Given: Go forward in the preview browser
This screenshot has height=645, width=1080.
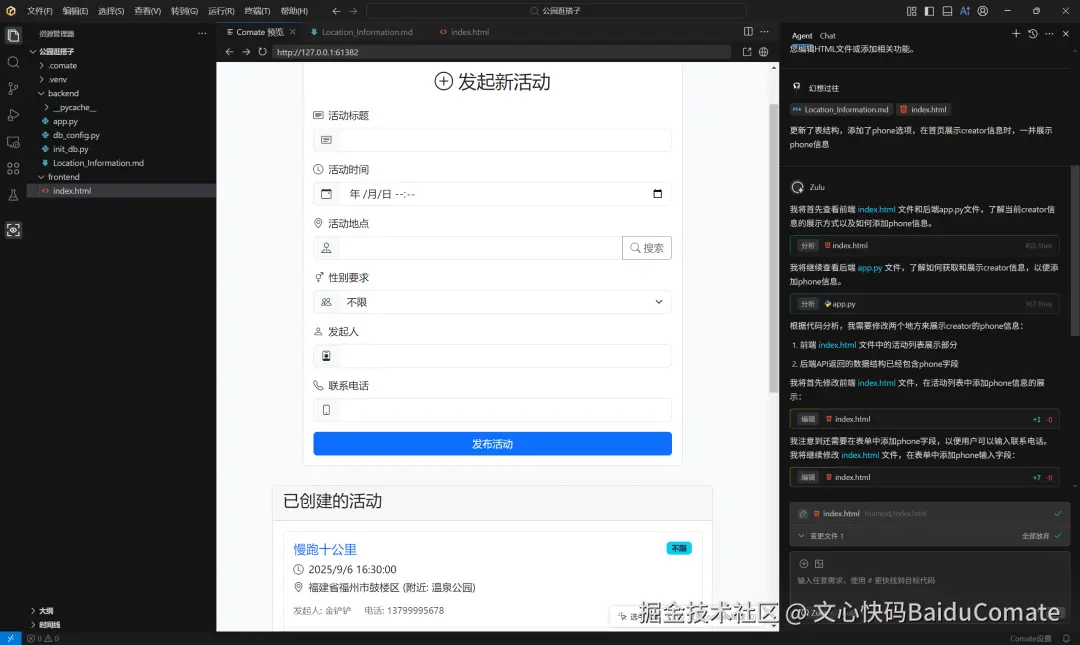Looking at the screenshot, I should 246,52.
